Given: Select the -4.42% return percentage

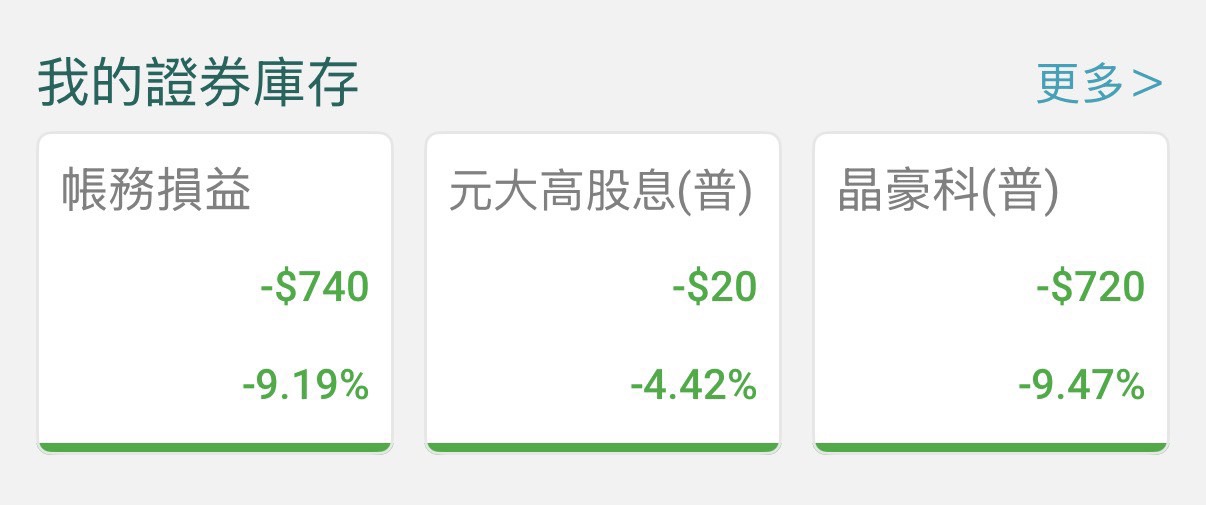Looking at the screenshot, I should (x=693, y=385).
